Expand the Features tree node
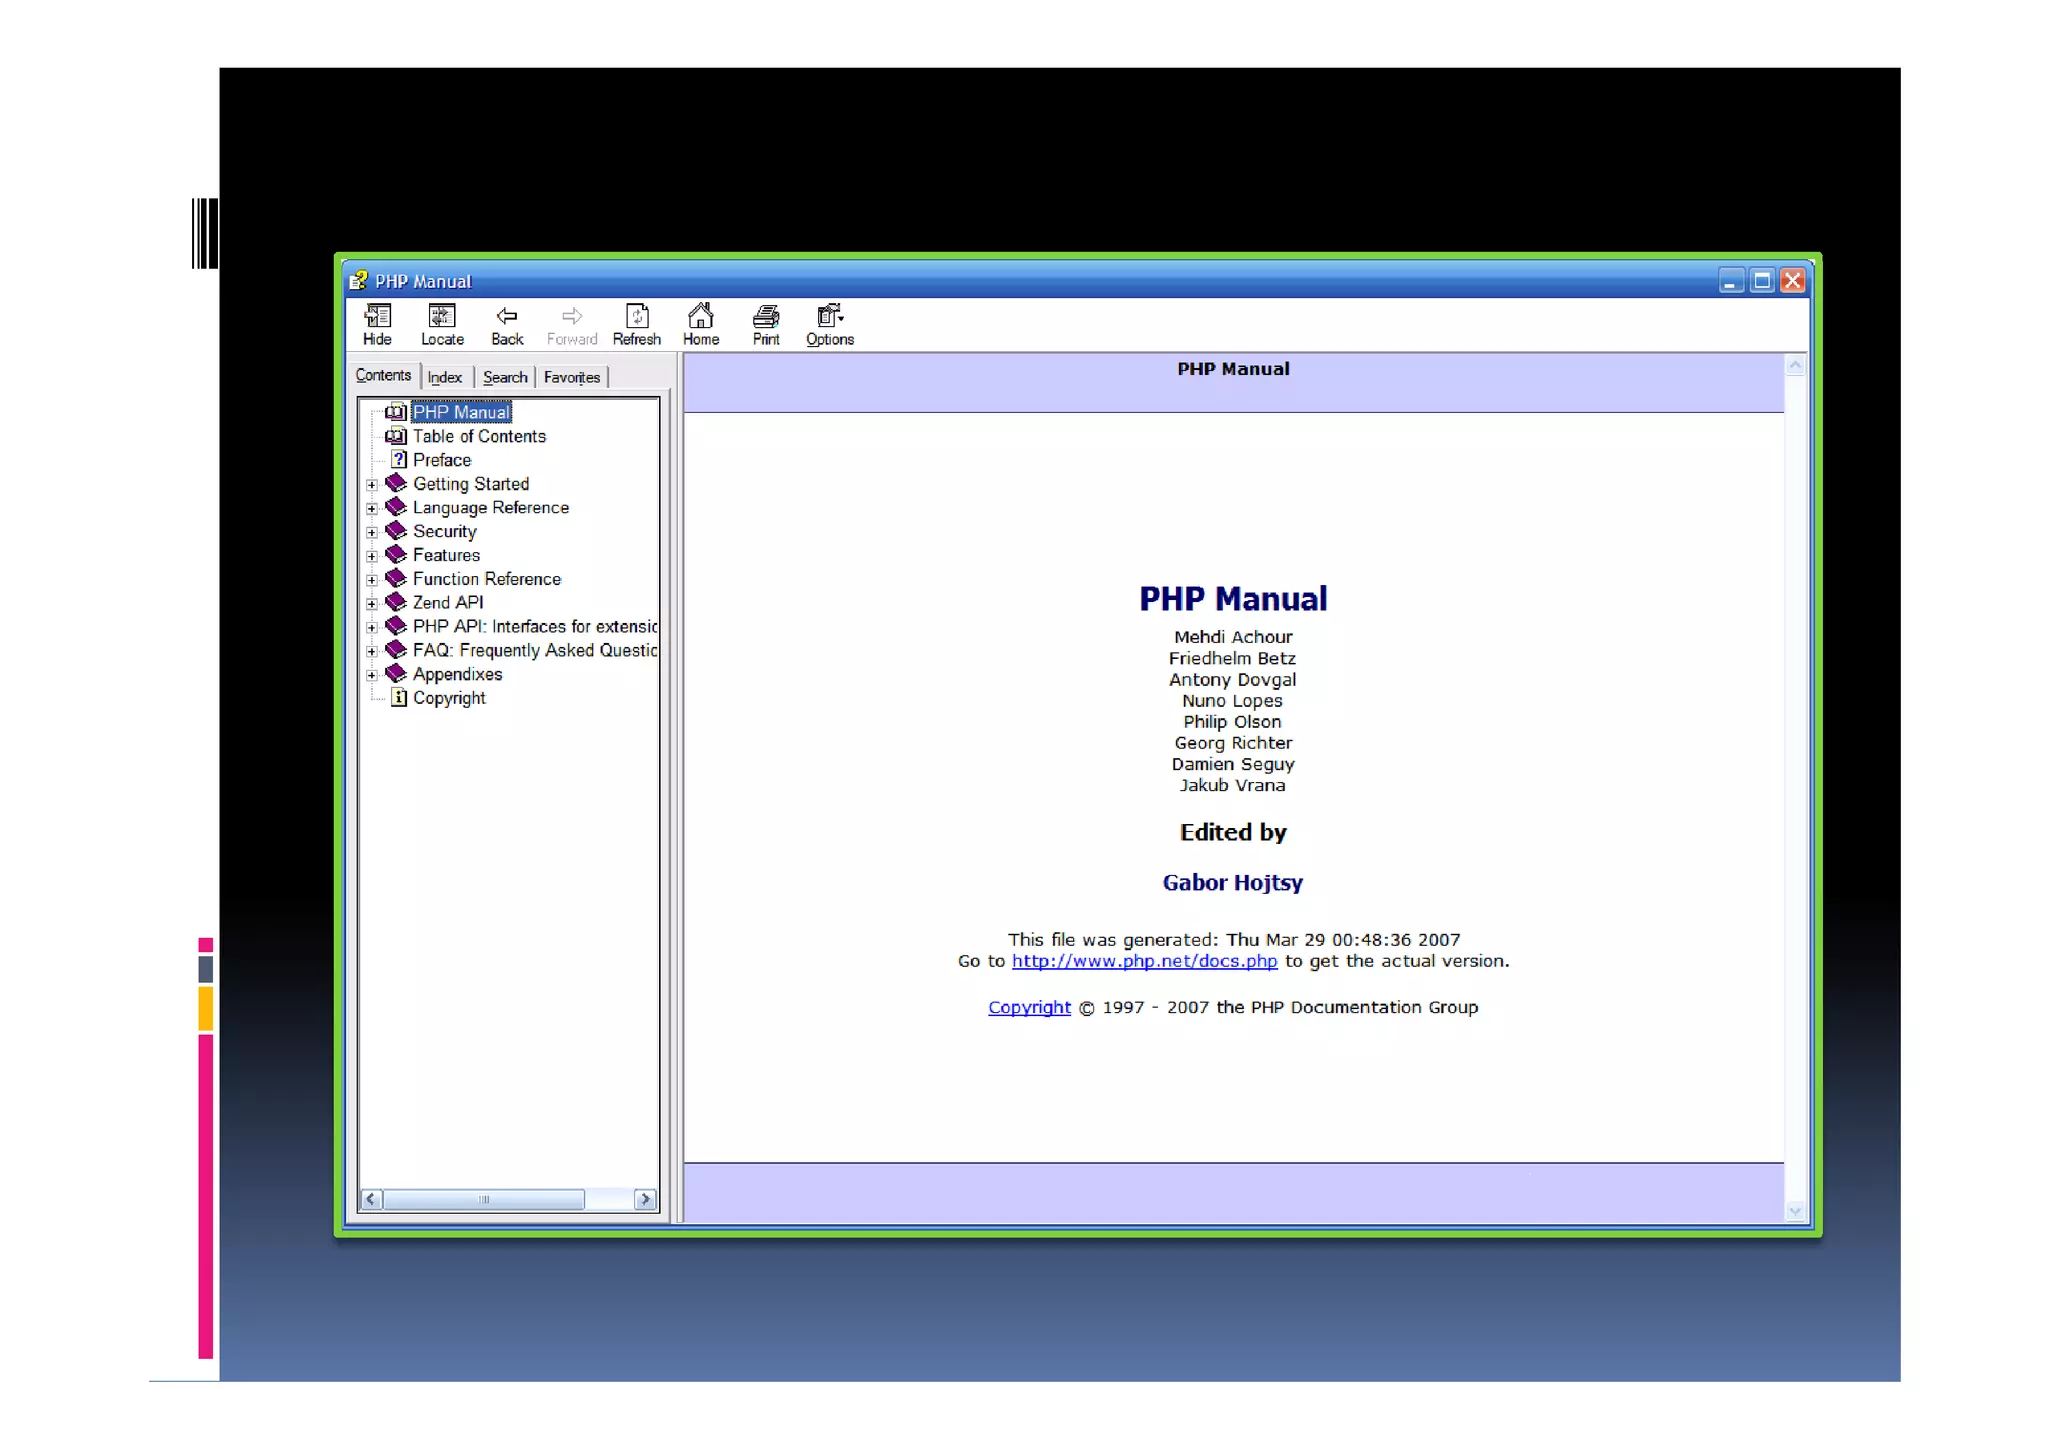2048x1447 pixels. [372, 556]
